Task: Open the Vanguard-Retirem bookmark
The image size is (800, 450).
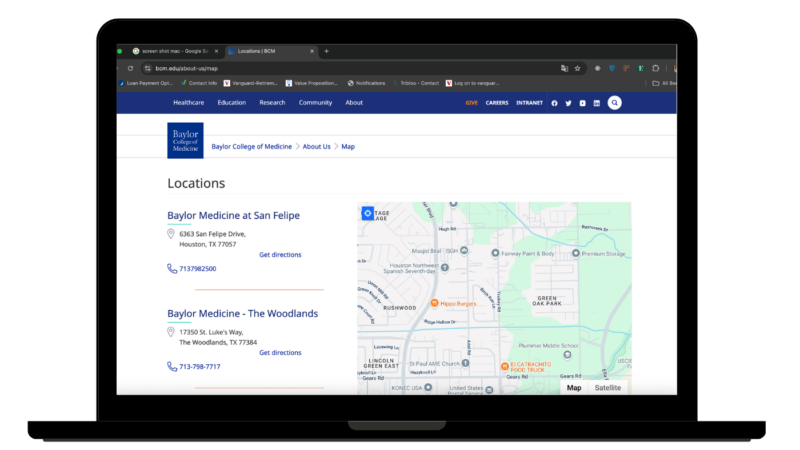Action: click(251, 83)
